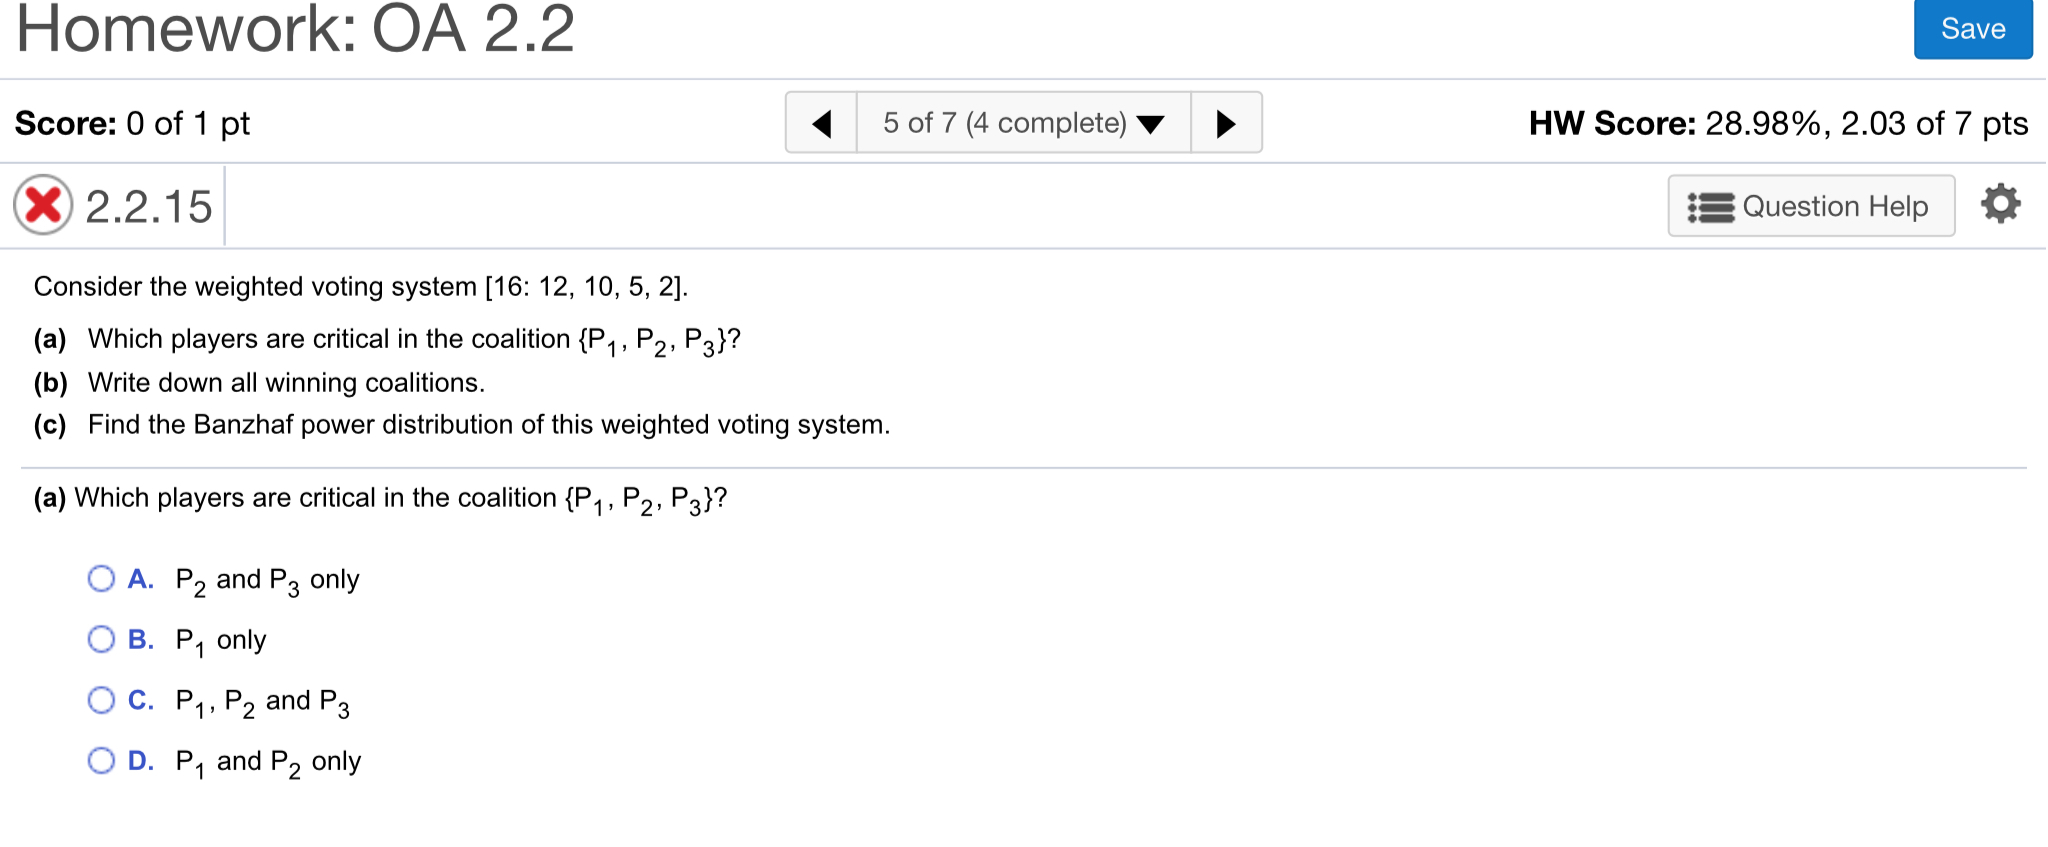The height and width of the screenshot is (847, 2048).
Task: Select answer choice D radio button
Action: tap(100, 760)
